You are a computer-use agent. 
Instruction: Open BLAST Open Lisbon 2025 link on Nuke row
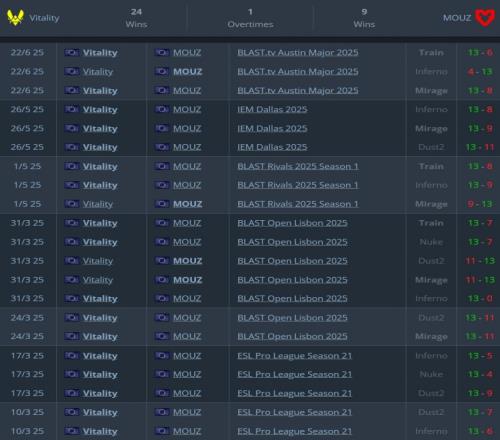(x=292, y=242)
